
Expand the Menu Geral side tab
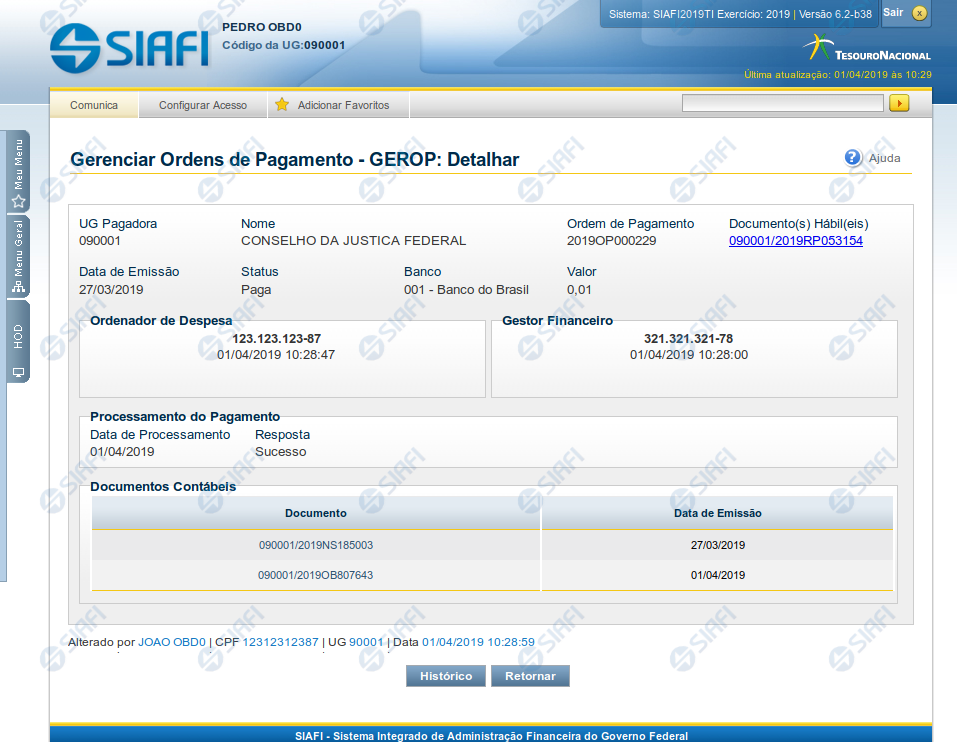[18, 257]
